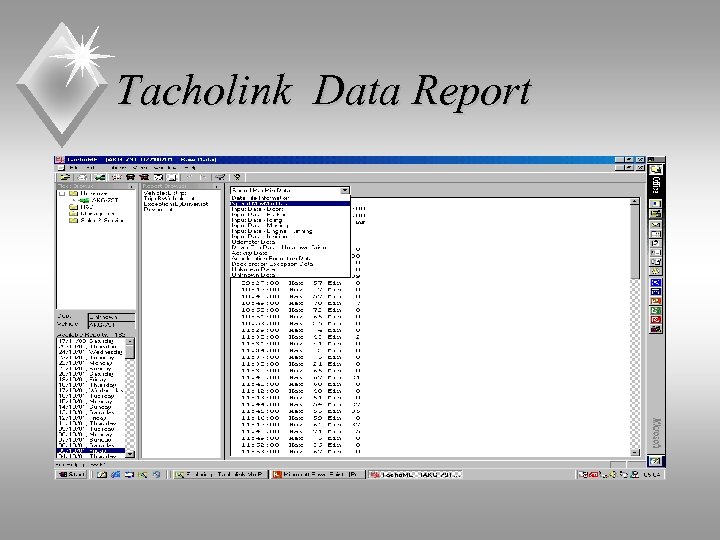720x540 pixels.
Task: Click the Driver field in the left panel
Action: coord(112,317)
